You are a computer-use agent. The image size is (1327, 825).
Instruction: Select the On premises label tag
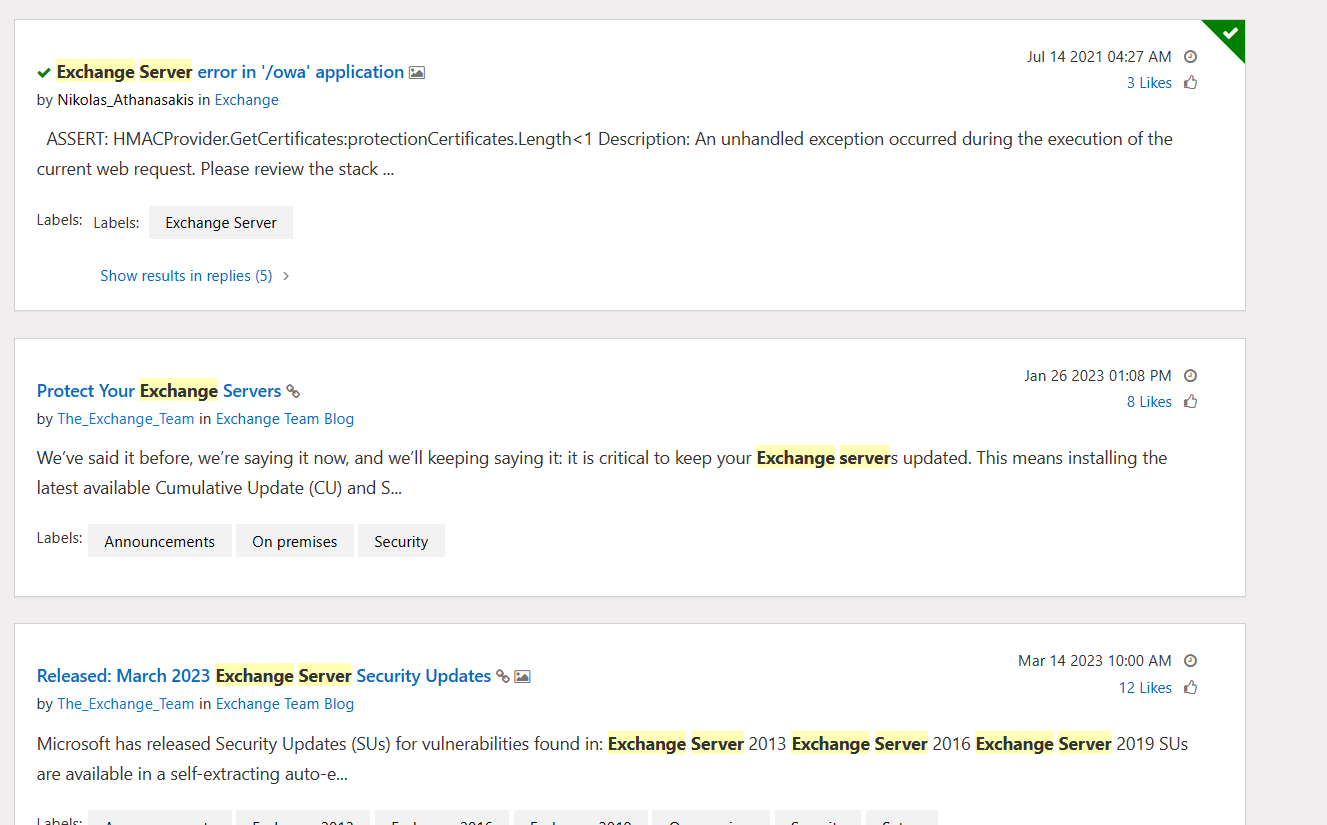click(295, 541)
